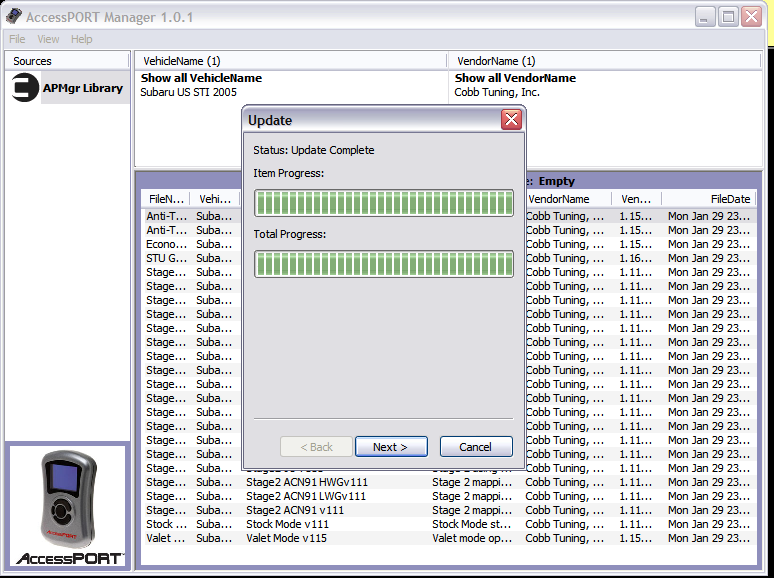Viewport: 774px width, 578px height.
Task: Close the AccessPORT Manager window
Action: 752,17
